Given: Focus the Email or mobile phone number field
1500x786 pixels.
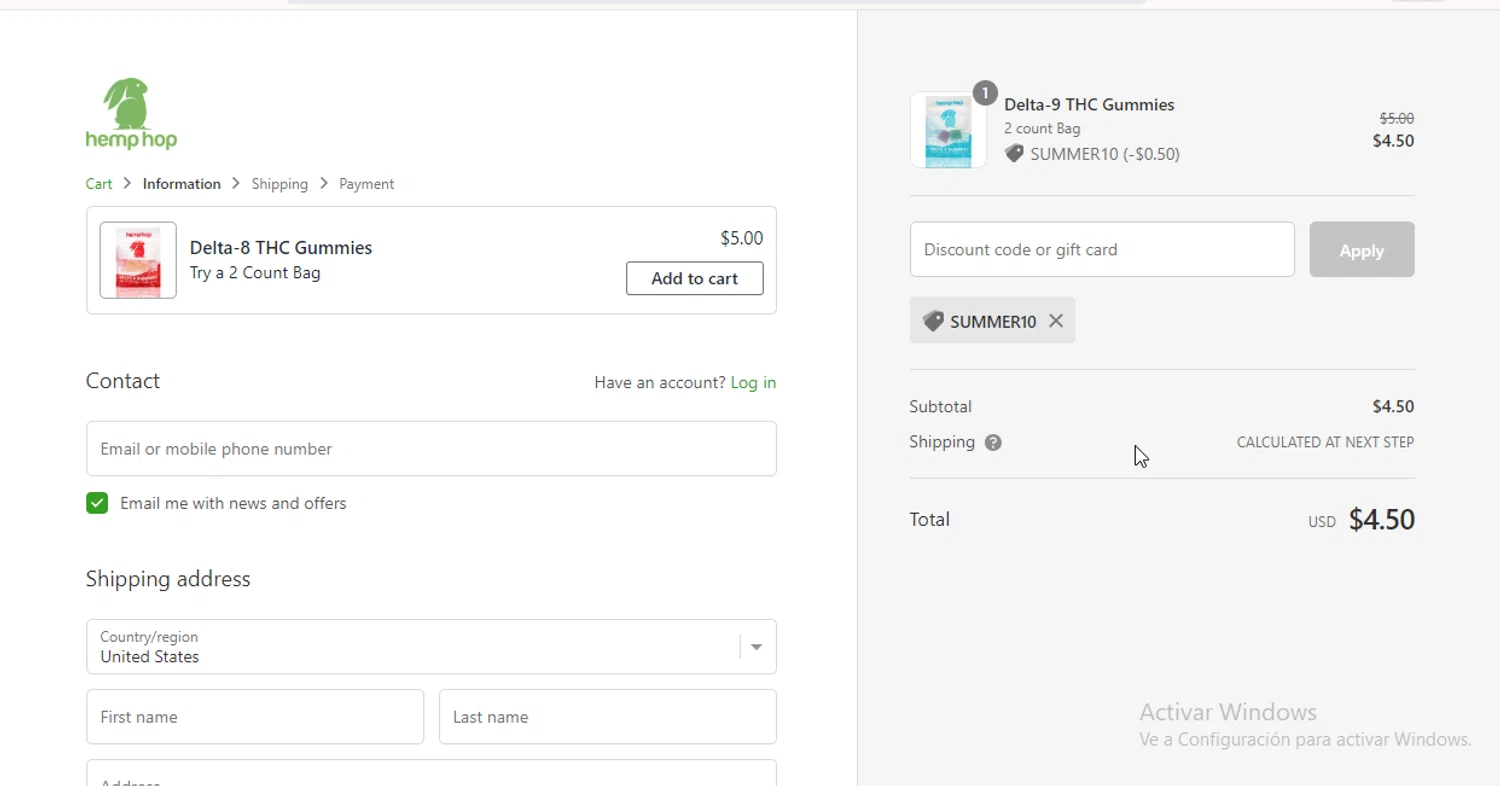Looking at the screenshot, I should pos(431,449).
